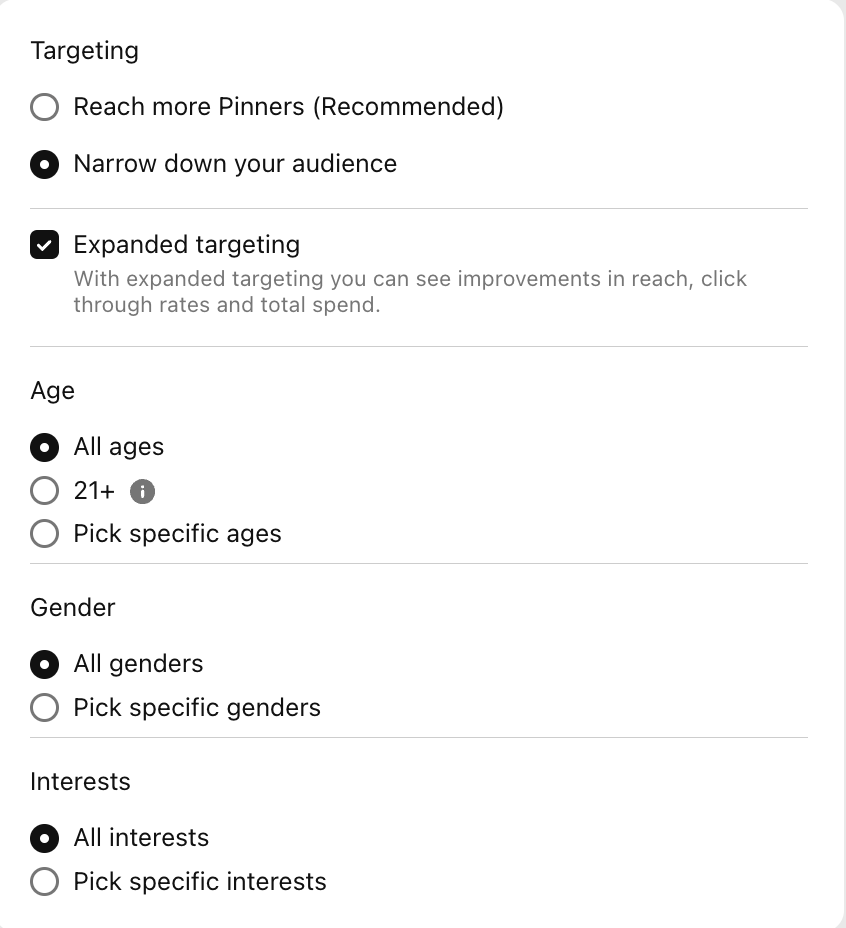This screenshot has height=928, width=846.
Task: Choose the All genders radio button
Action: (44, 664)
